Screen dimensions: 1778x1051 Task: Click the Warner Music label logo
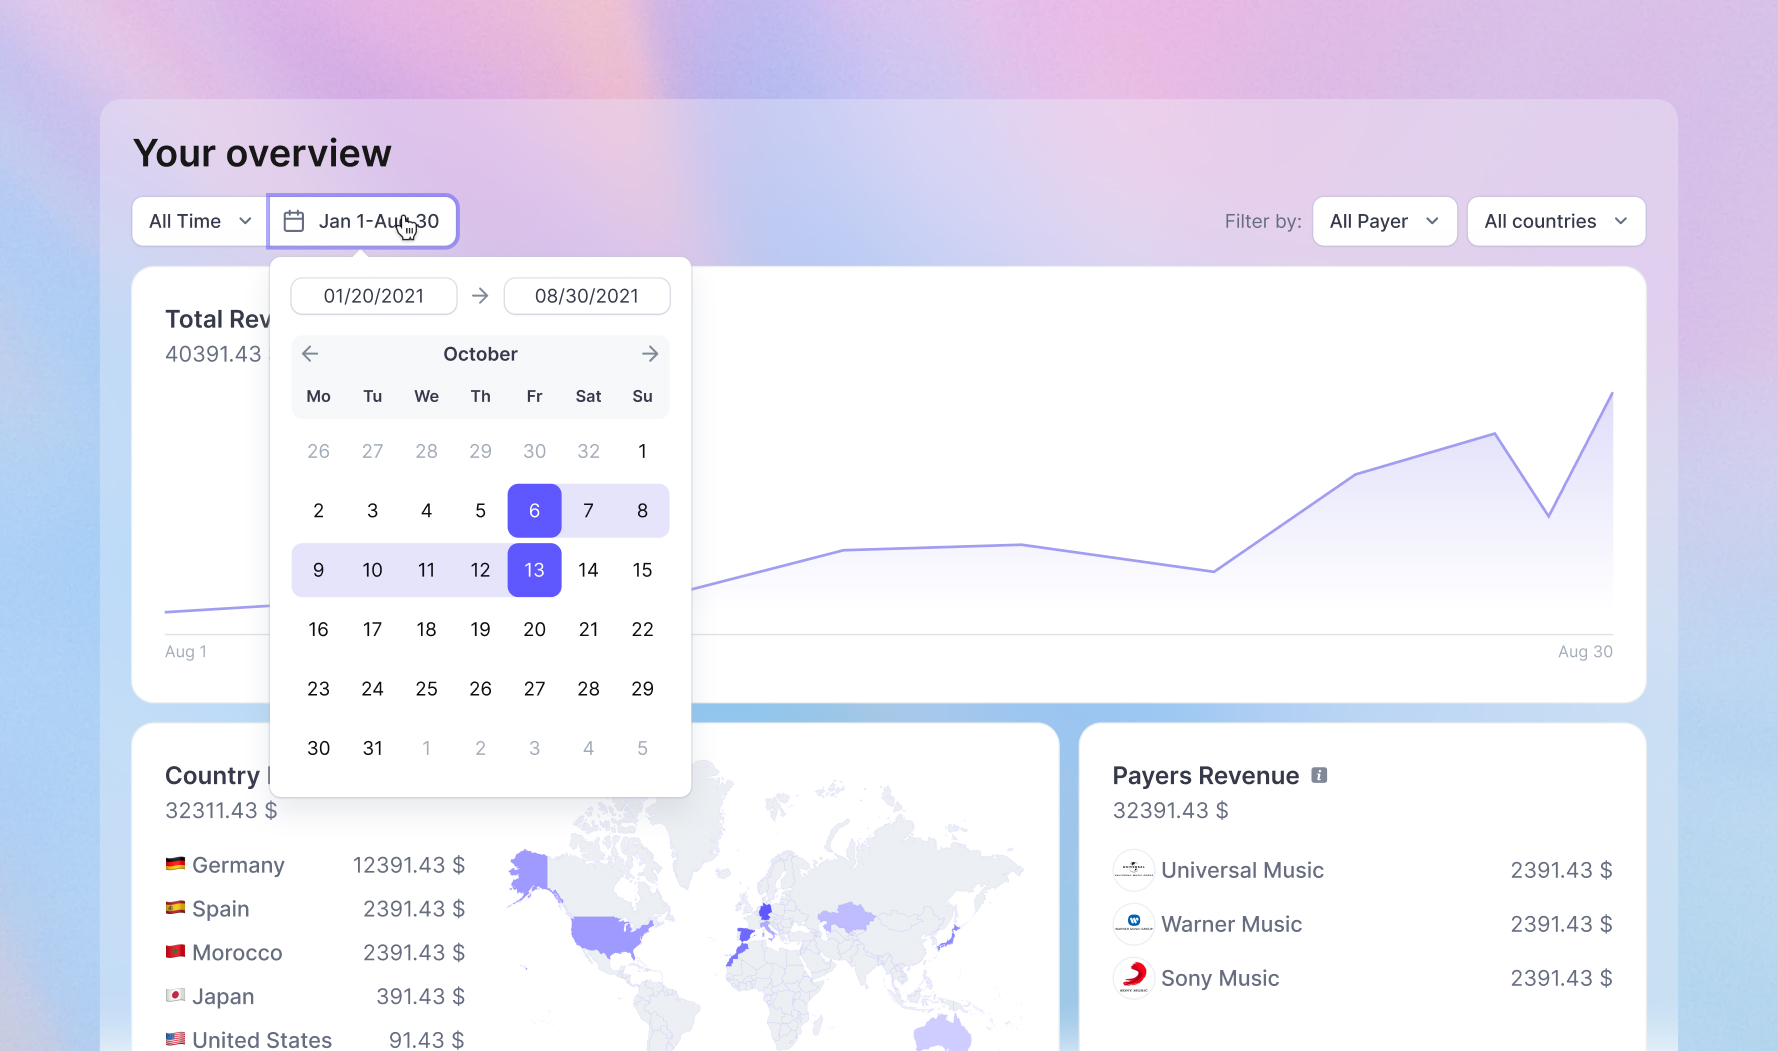pos(1133,924)
